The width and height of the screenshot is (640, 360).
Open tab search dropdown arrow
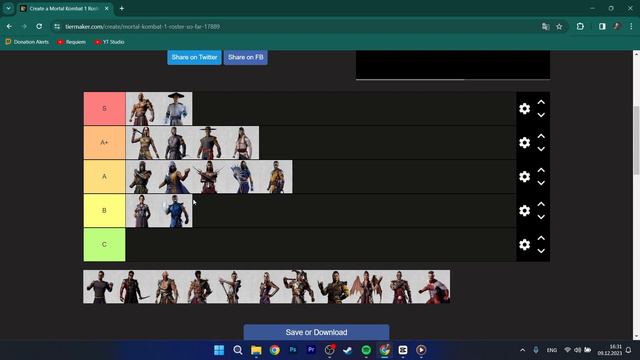8,9
